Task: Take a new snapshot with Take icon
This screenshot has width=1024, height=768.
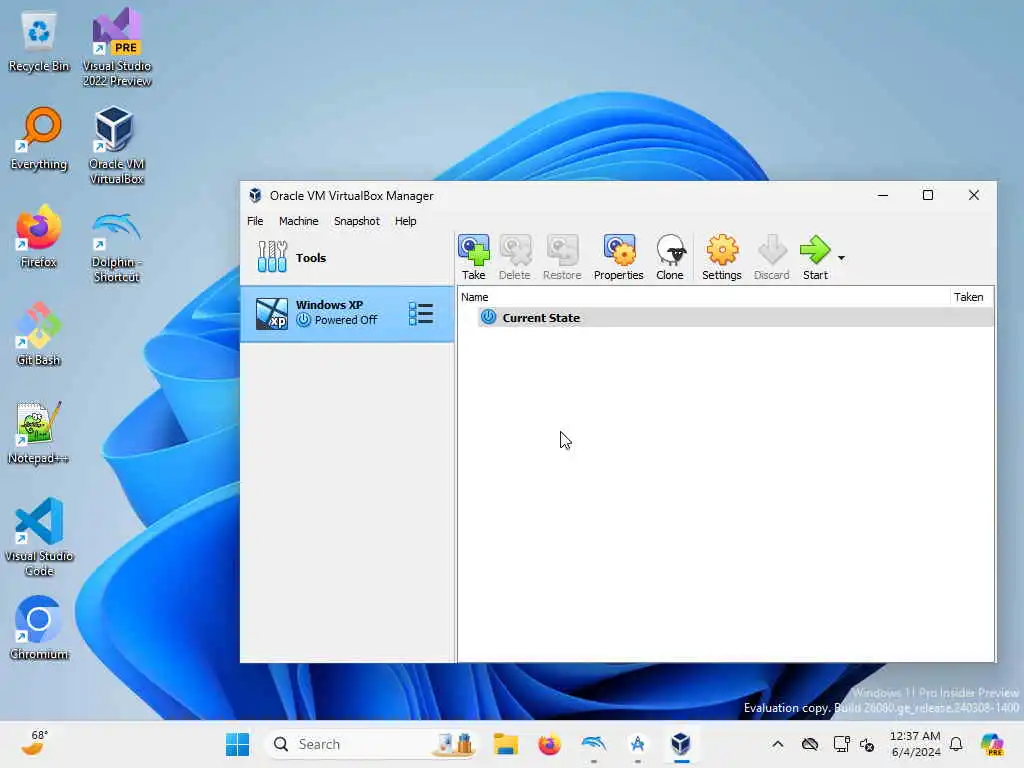Action: (473, 257)
